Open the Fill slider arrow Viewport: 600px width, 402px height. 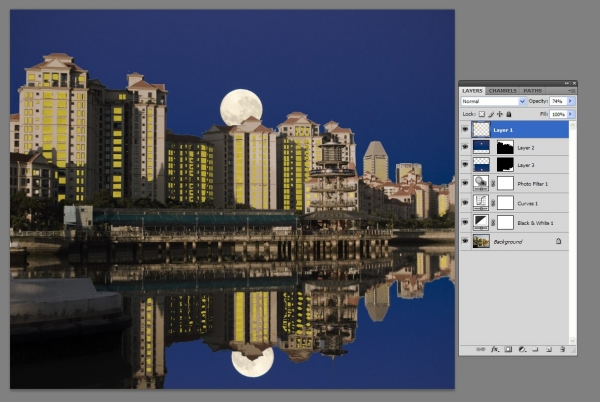coord(571,114)
